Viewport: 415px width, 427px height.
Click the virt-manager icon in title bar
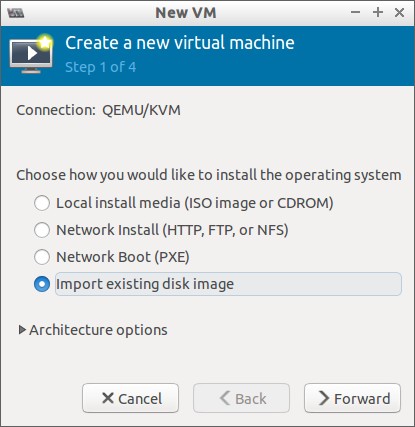tap(16, 13)
